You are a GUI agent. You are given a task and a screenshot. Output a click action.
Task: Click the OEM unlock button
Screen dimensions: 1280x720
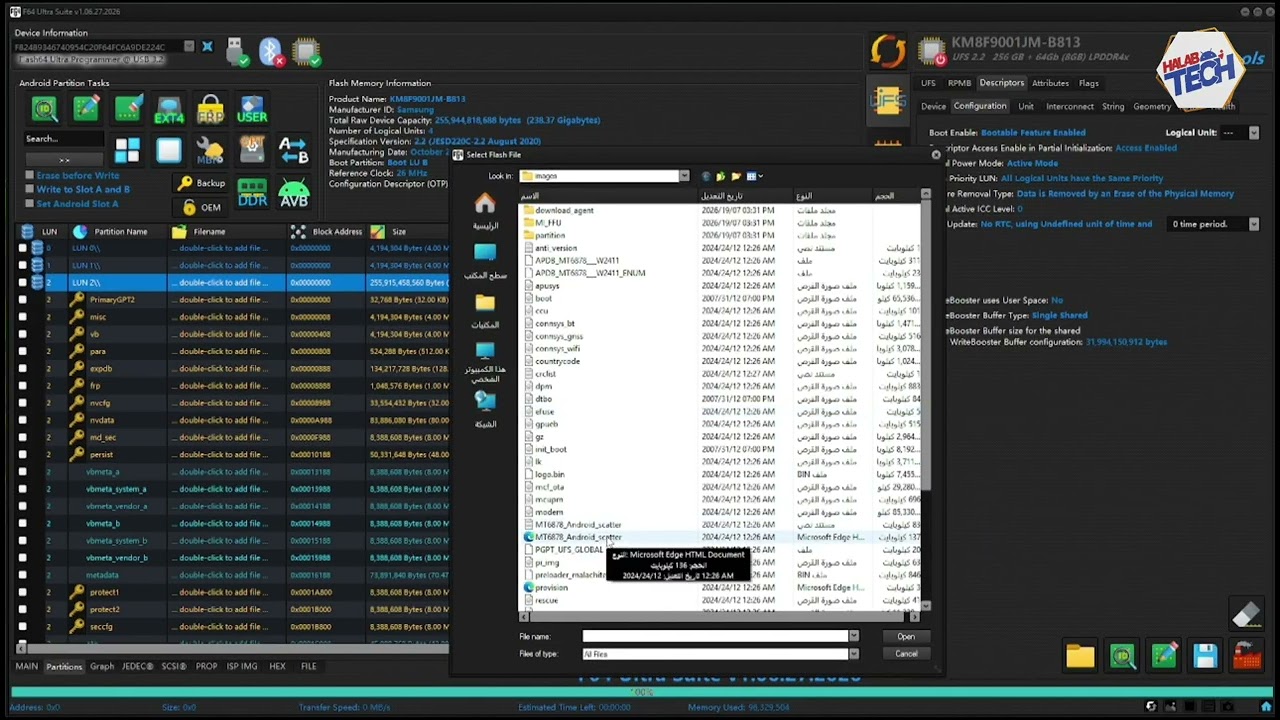(x=201, y=207)
